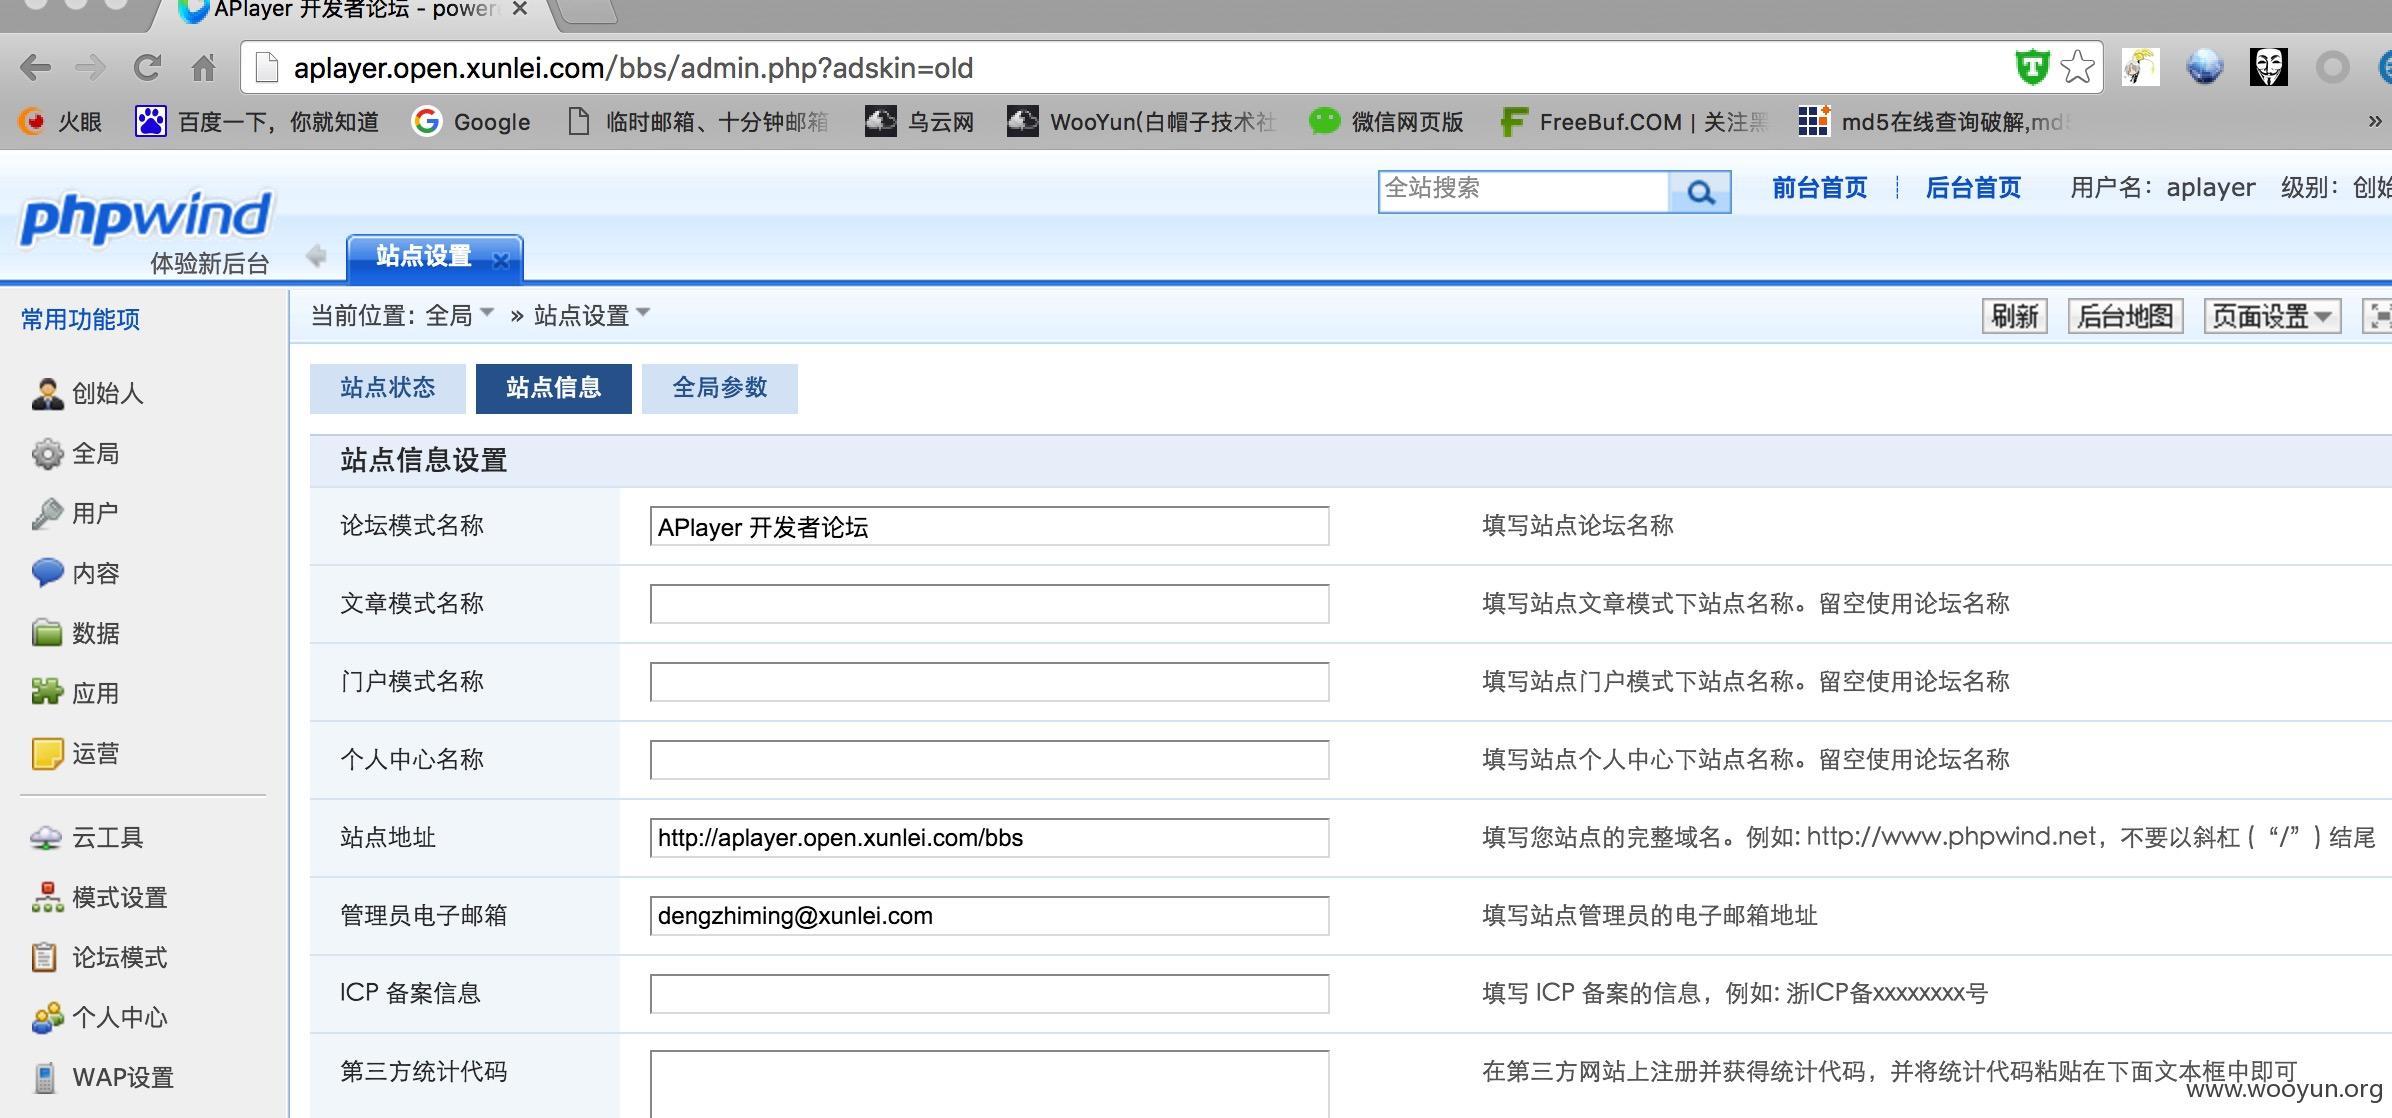The height and width of the screenshot is (1118, 2392).
Task: Click 体验新后台 link under logo
Action: pyautogui.click(x=210, y=263)
